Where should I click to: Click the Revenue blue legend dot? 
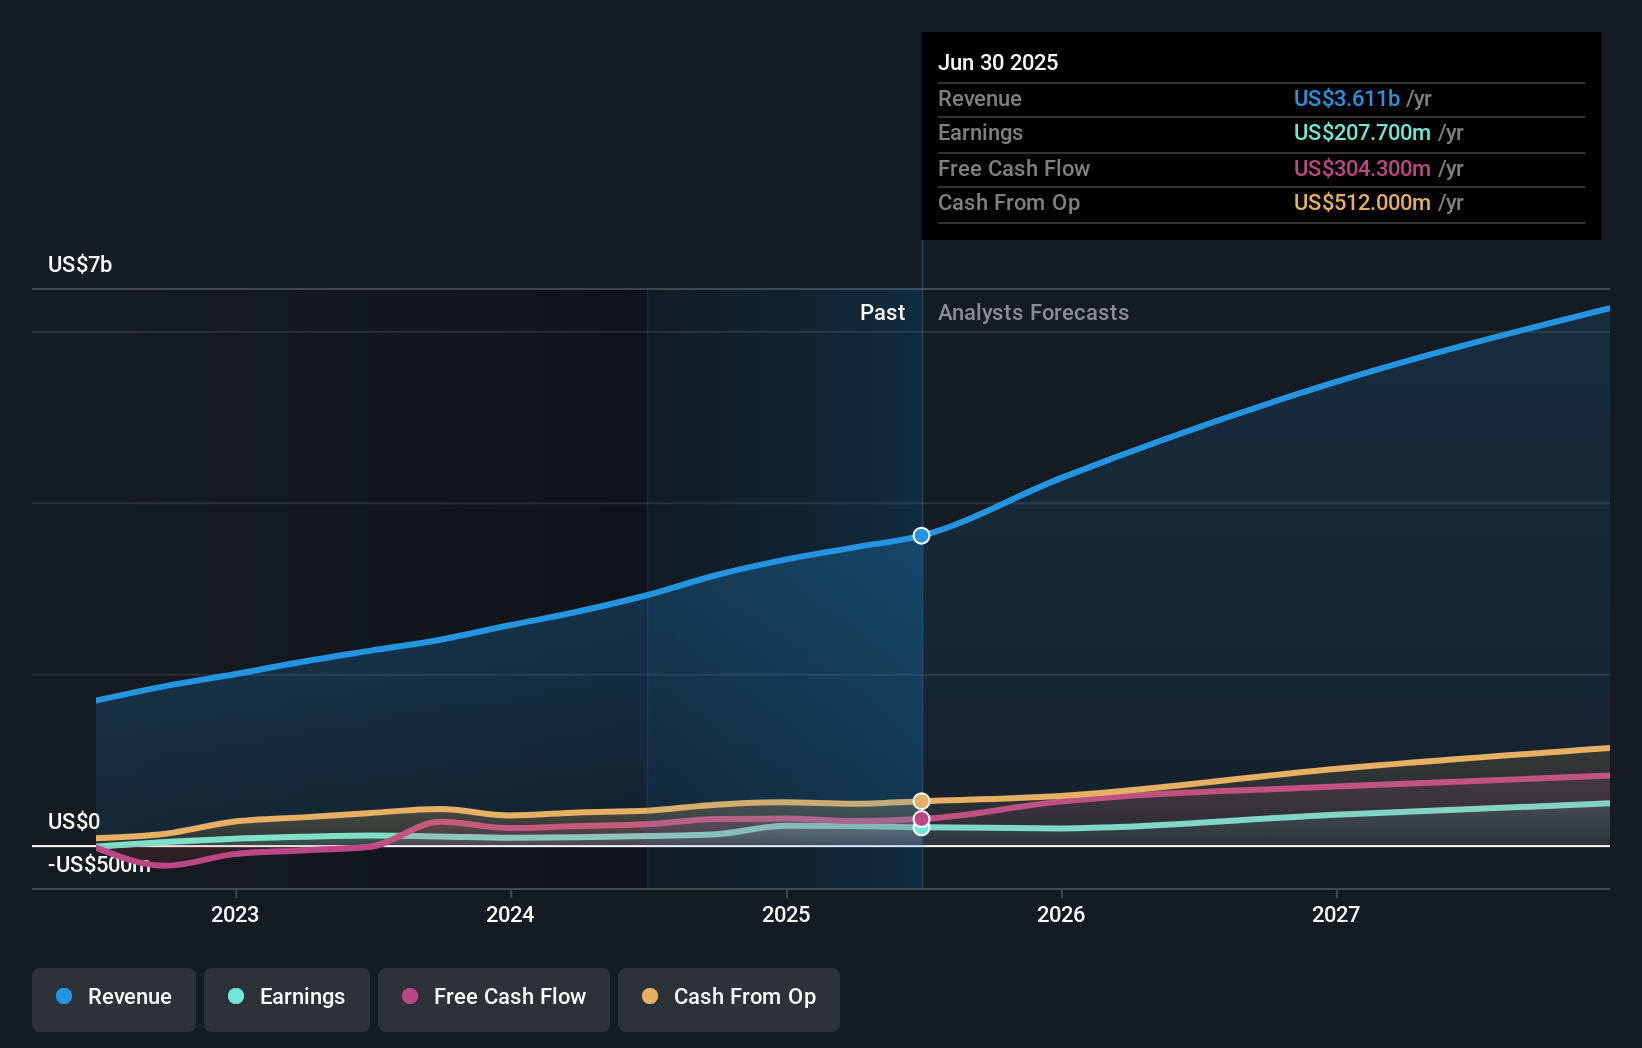coord(63,997)
